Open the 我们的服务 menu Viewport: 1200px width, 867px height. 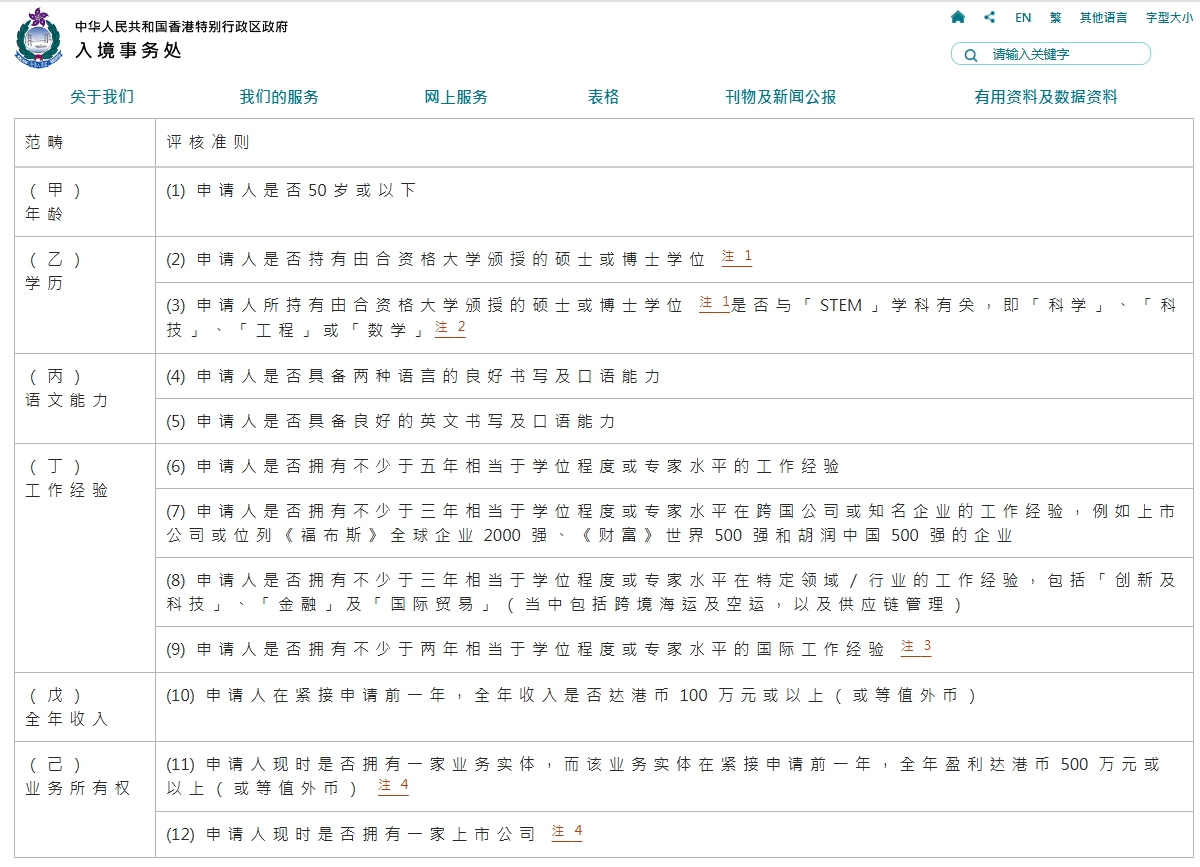tap(277, 97)
